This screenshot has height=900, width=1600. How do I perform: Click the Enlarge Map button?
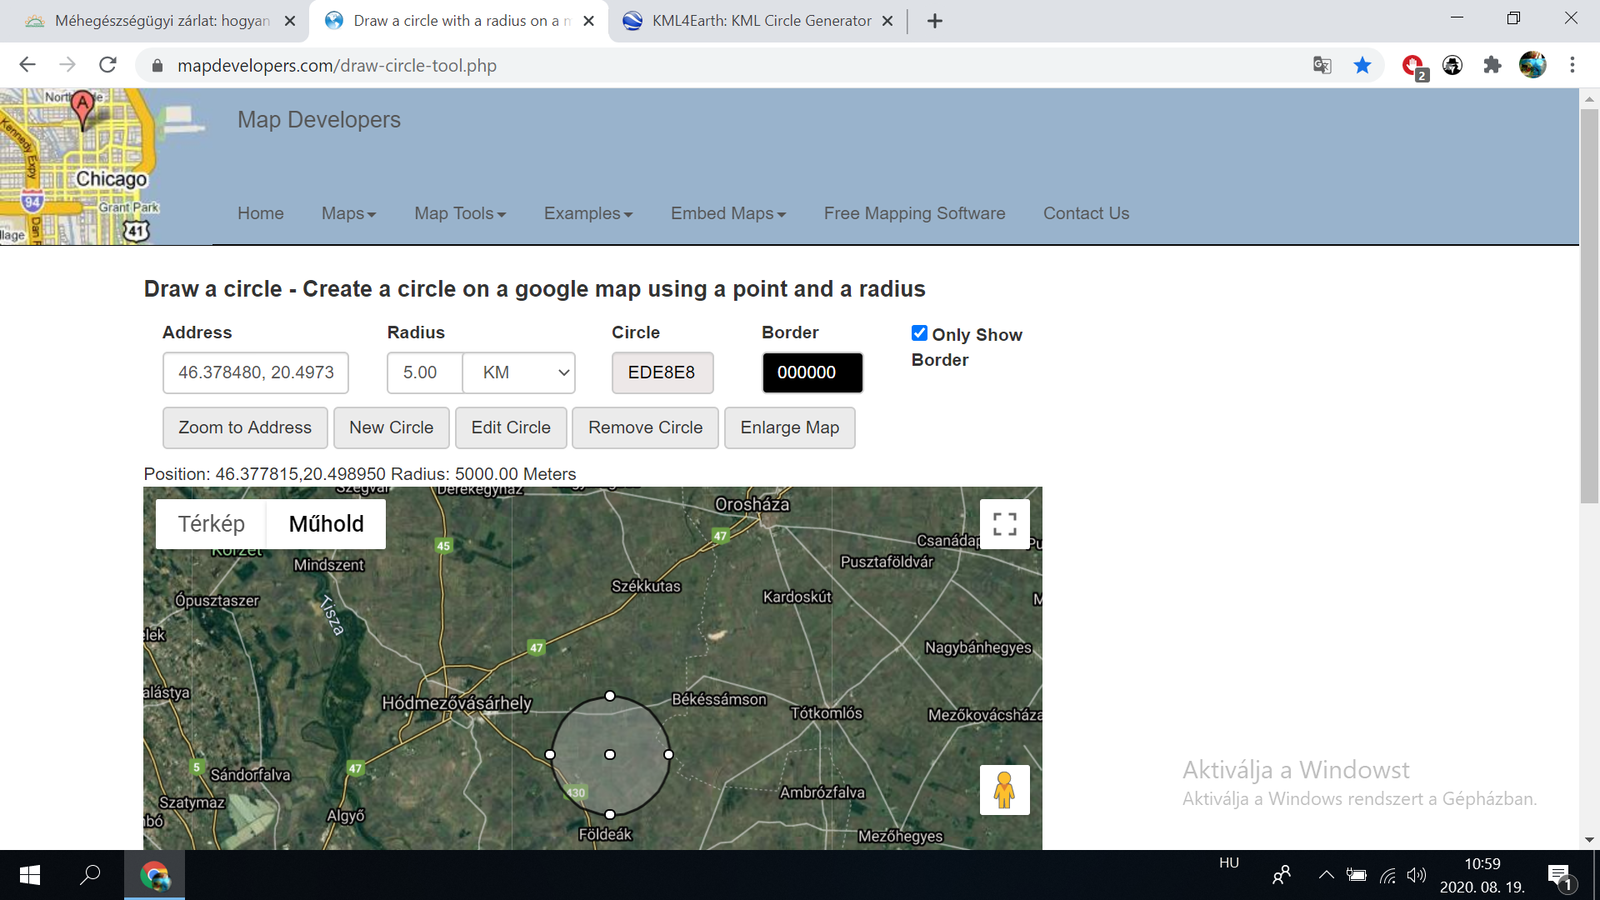[790, 428]
